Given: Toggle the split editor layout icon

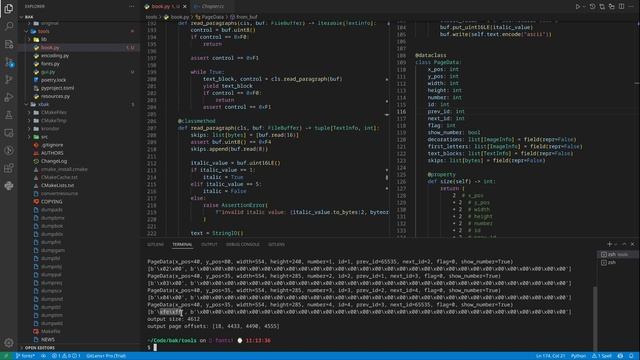Looking at the screenshot, I should pos(621,7).
